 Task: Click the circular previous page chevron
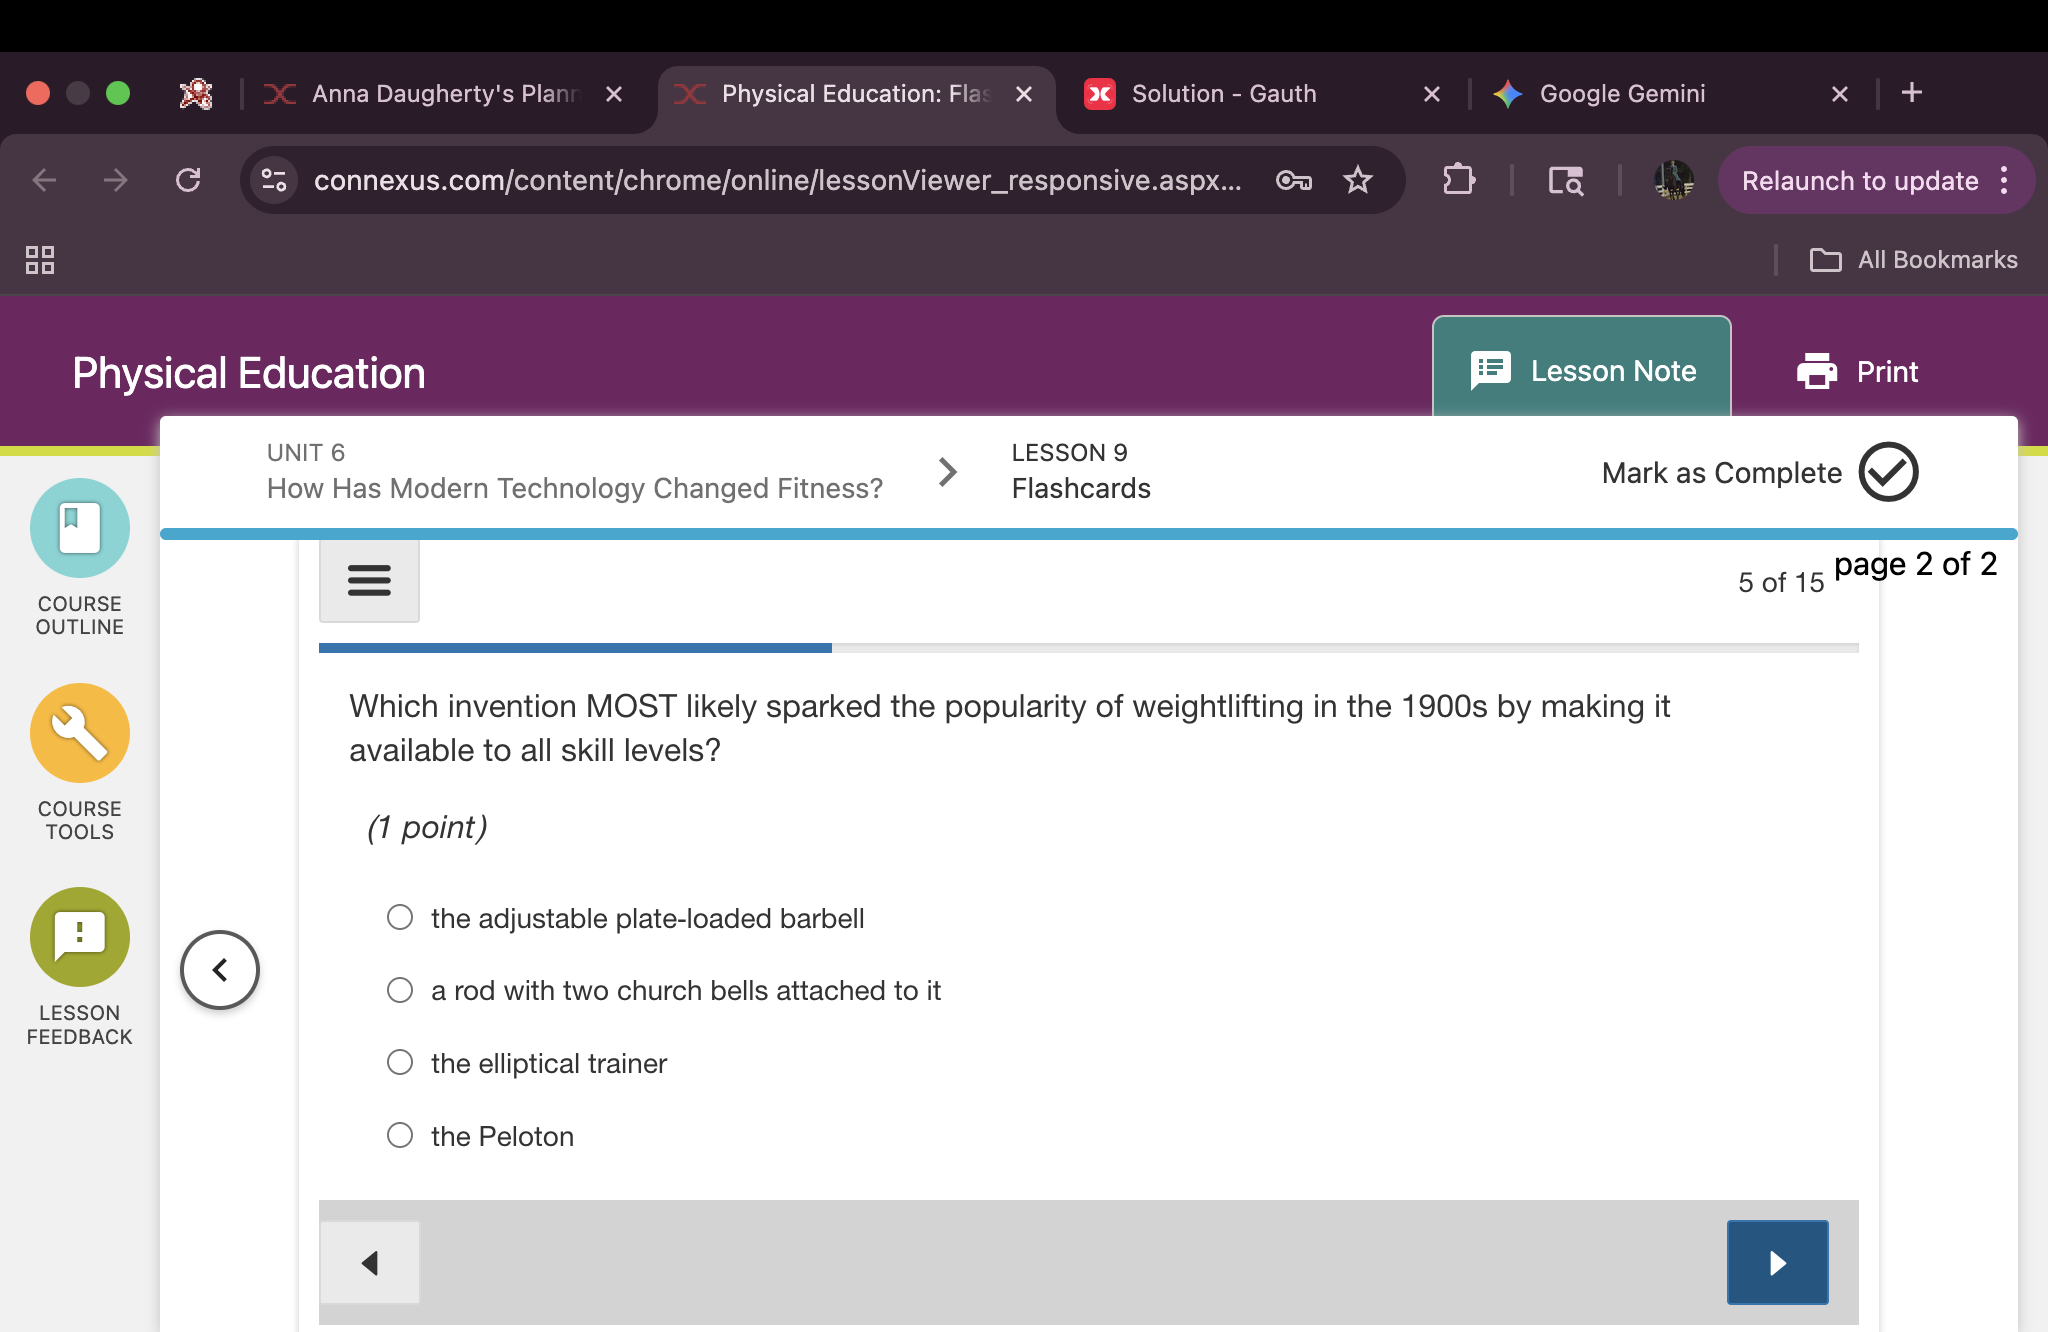[220, 970]
